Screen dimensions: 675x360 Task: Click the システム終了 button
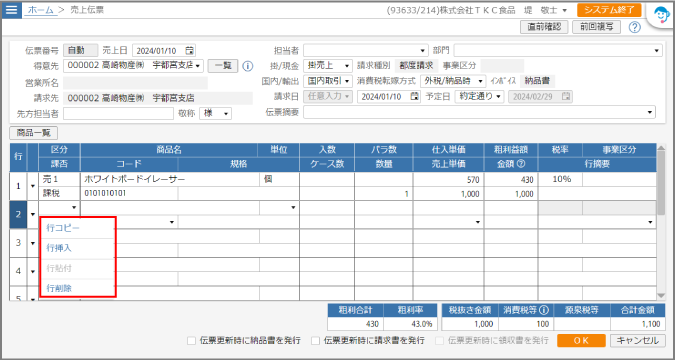pos(609,10)
